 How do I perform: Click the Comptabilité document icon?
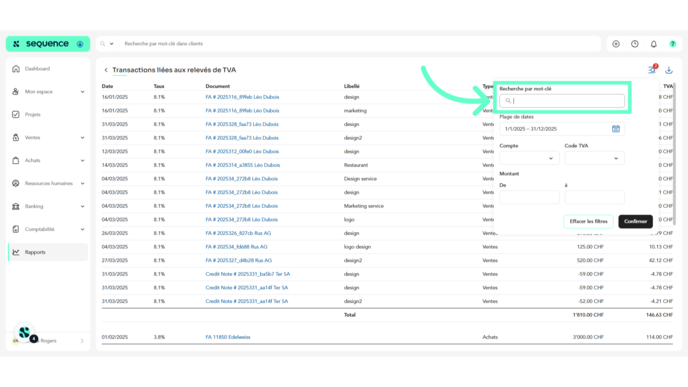pyautogui.click(x=16, y=229)
